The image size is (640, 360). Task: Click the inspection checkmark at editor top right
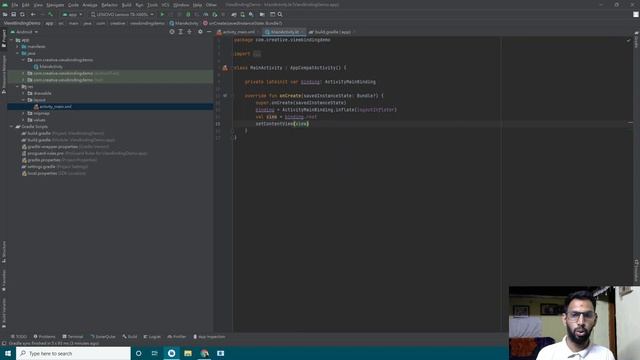(x=629, y=40)
